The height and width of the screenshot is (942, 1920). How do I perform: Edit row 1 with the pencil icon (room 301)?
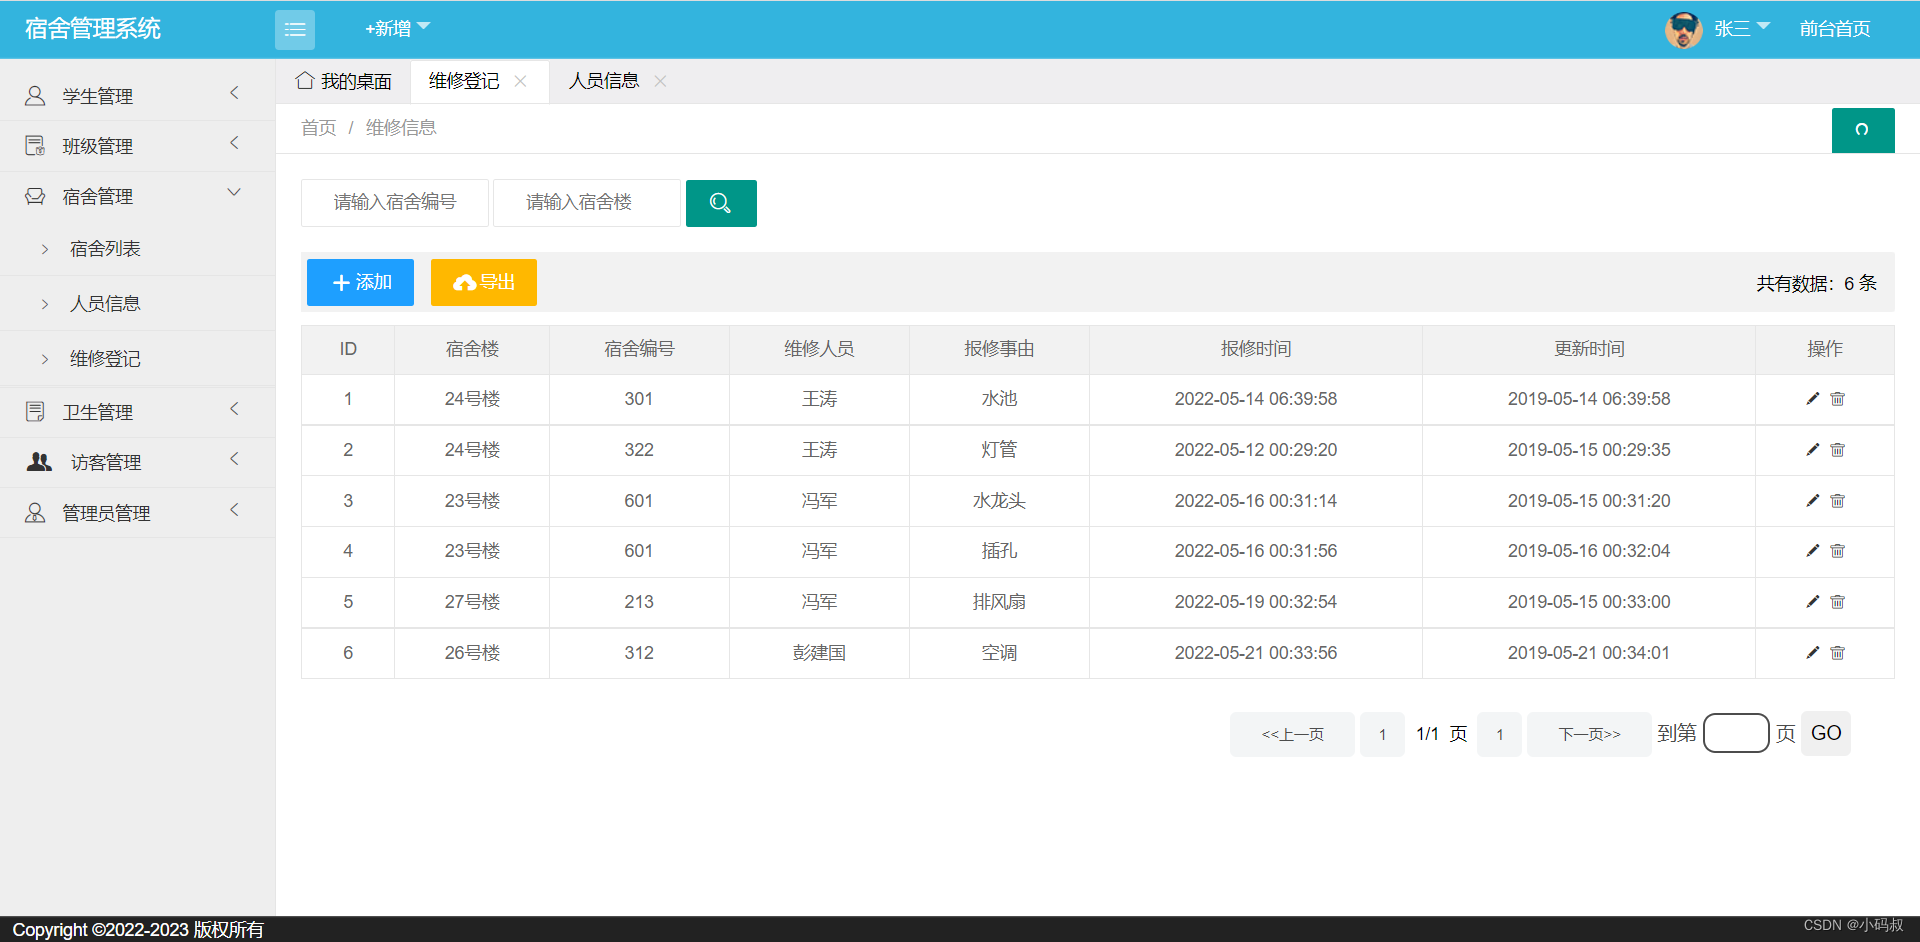coord(1812,399)
